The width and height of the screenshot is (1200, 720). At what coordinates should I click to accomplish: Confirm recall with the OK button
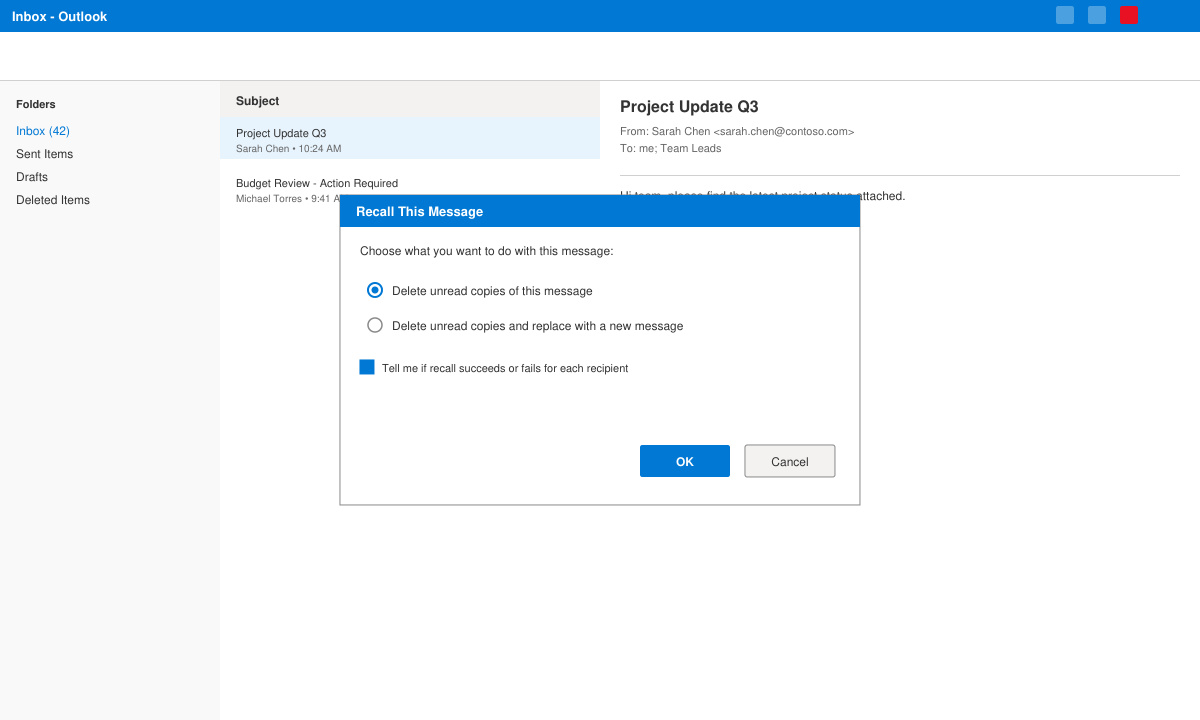click(x=685, y=461)
